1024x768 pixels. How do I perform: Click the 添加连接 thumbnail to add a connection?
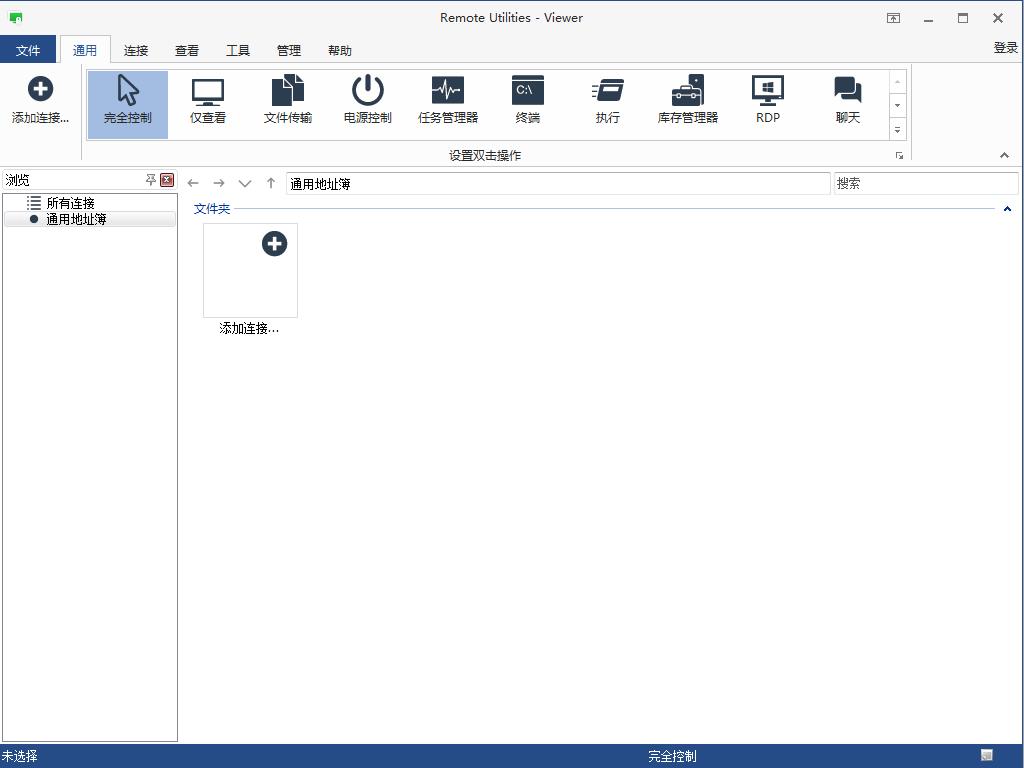click(249, 269)
